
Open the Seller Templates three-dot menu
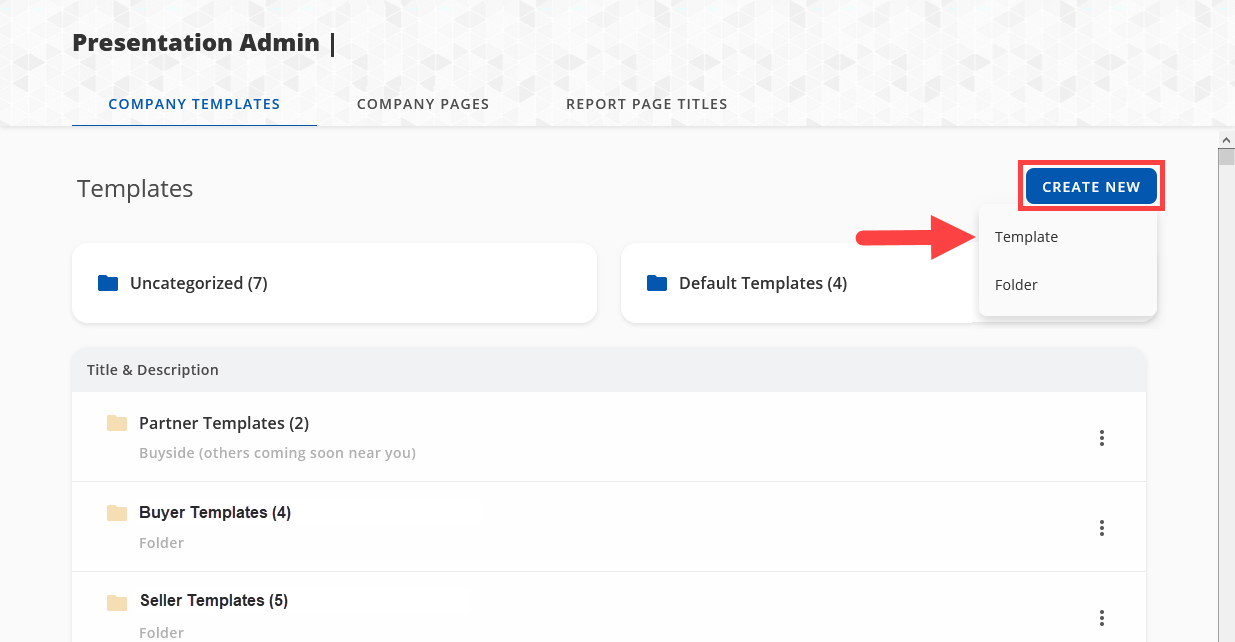pos(1101,618)
